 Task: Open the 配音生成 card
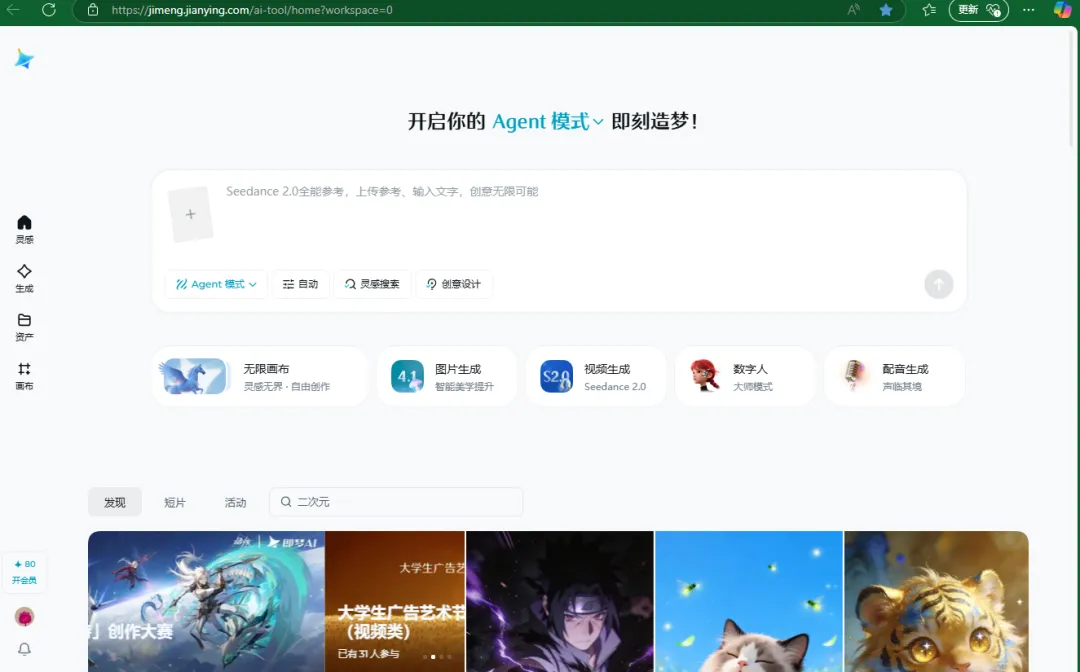[894, 377]
